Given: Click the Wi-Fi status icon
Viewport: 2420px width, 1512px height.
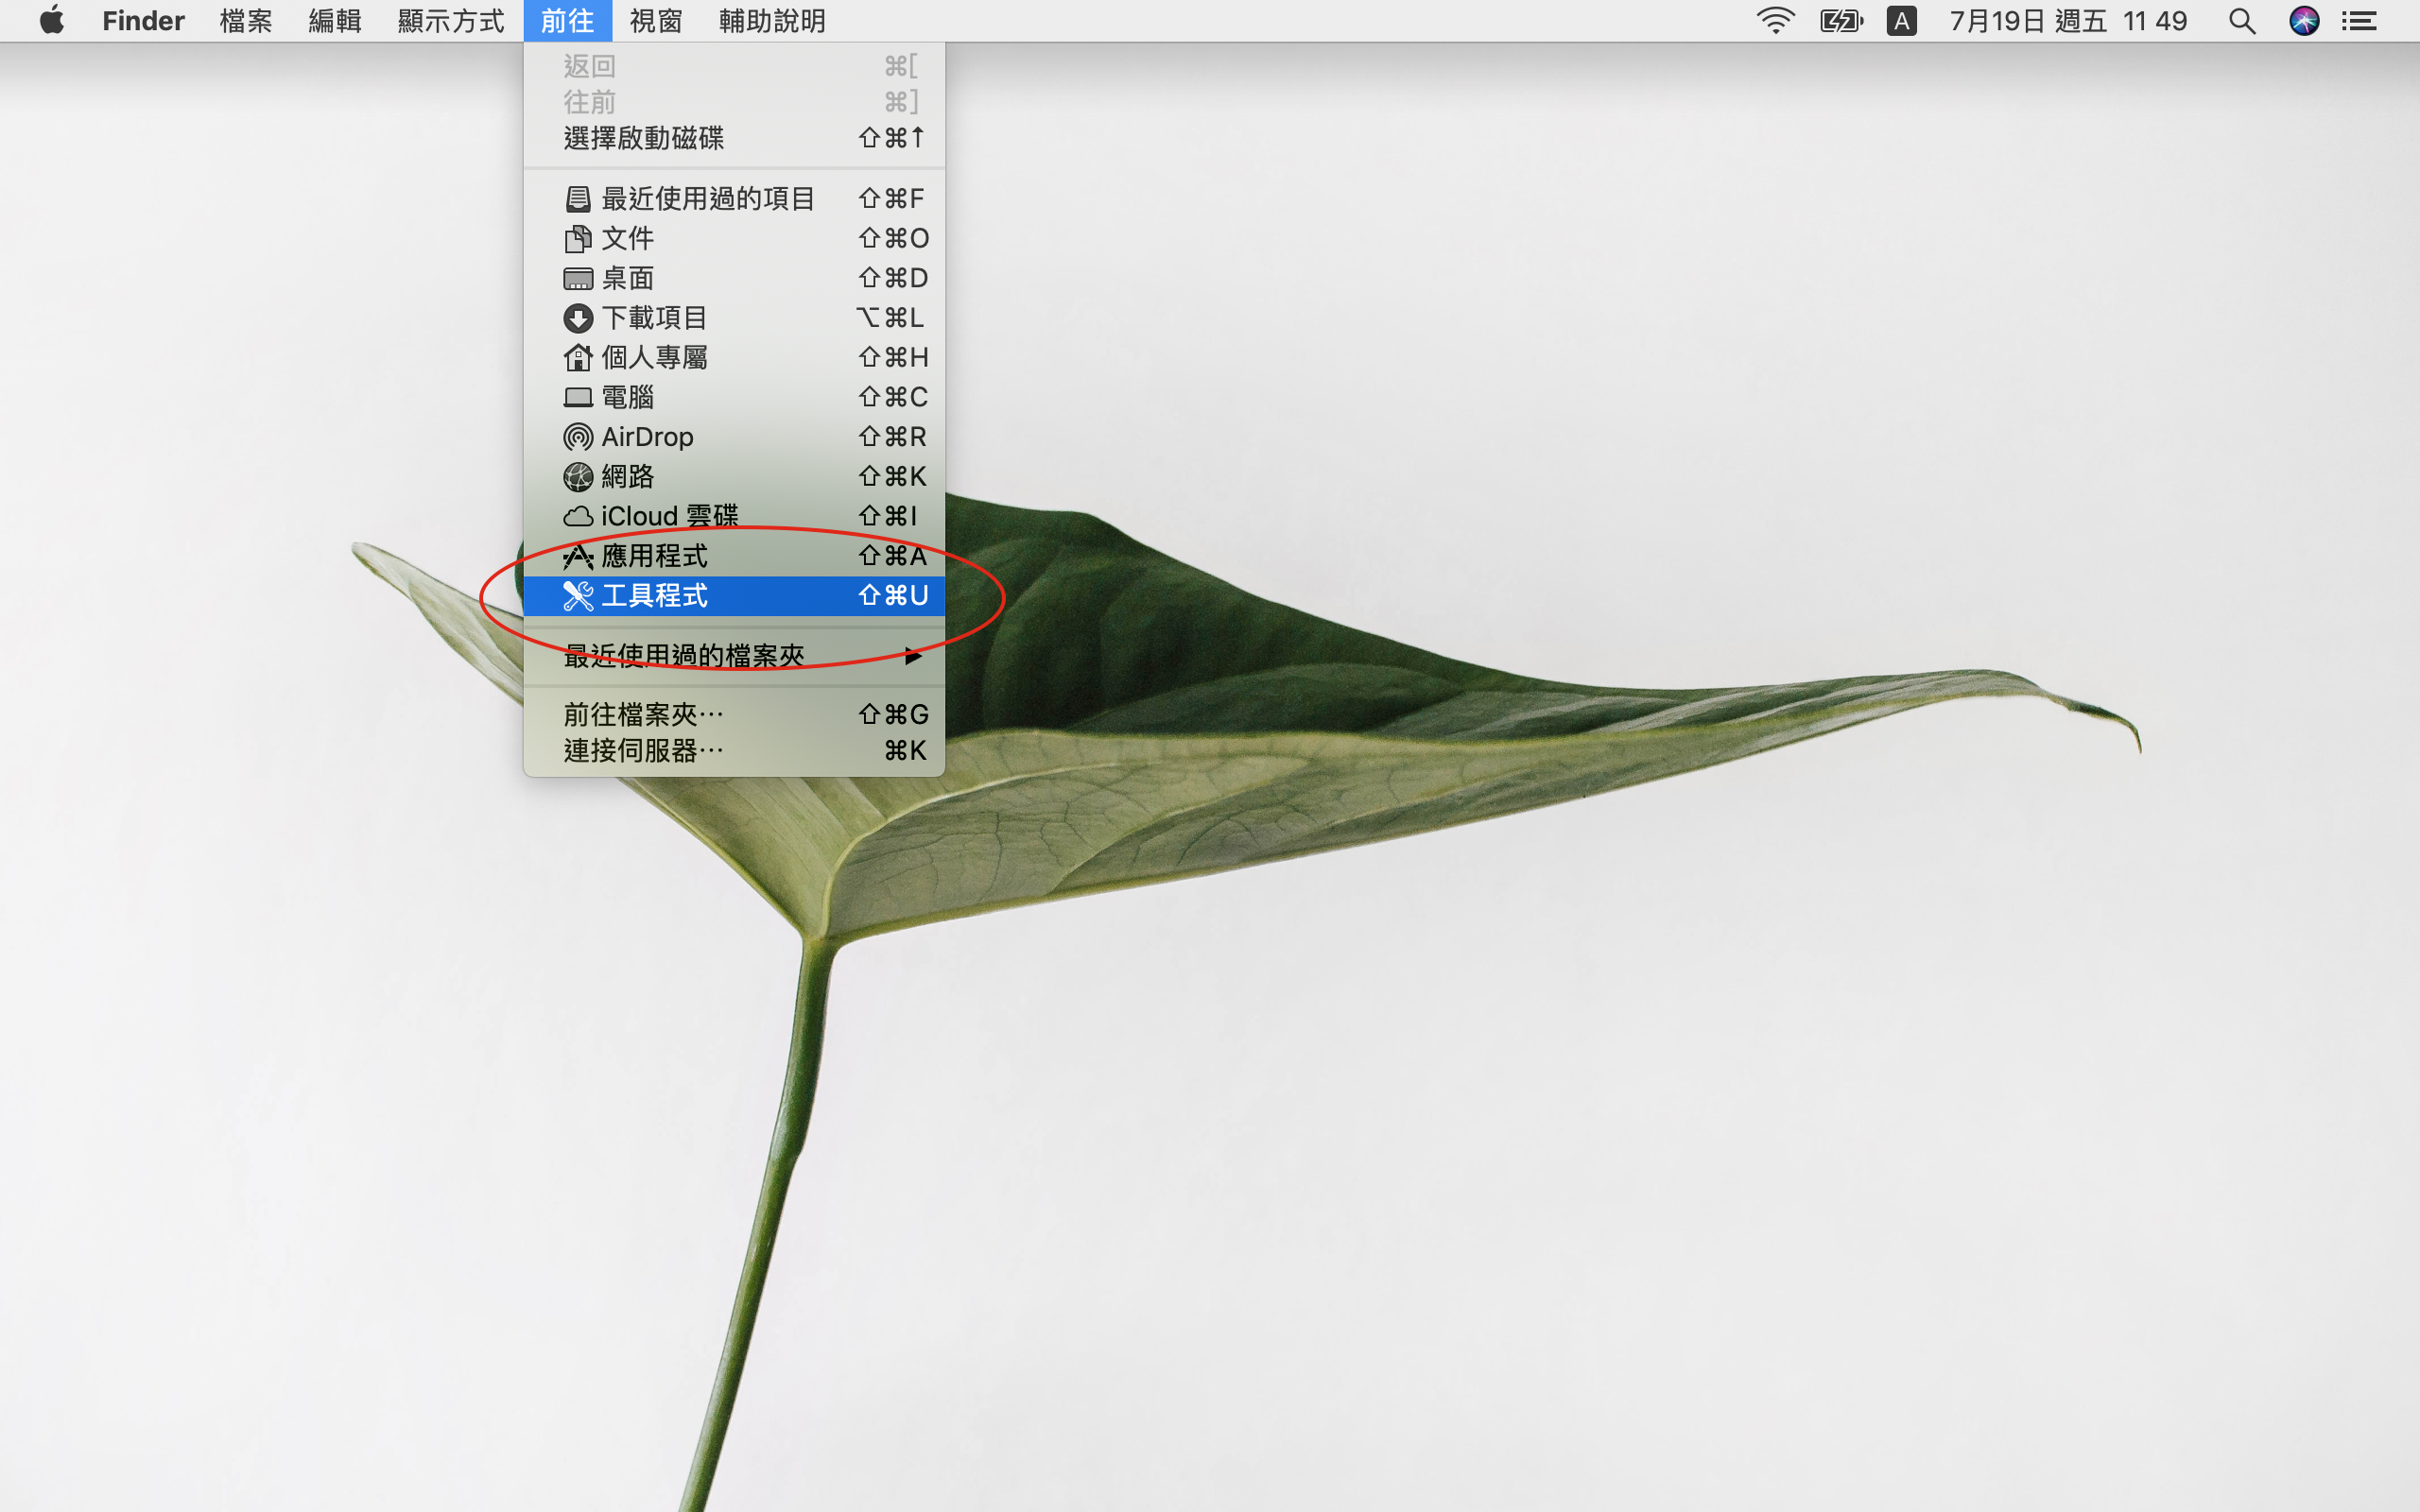Looking at the screenshot, I should pos(1775,21).
